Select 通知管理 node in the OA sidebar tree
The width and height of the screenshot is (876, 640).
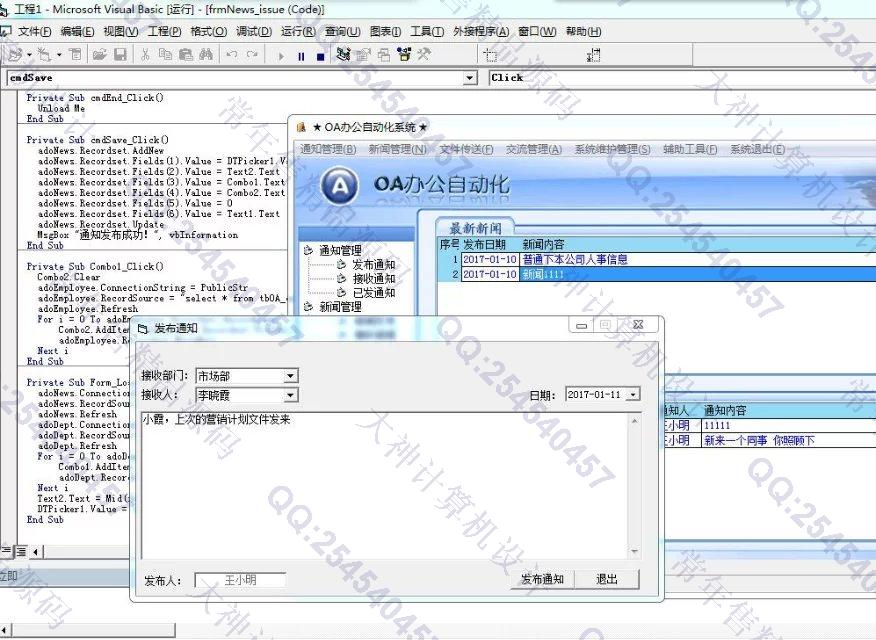(x=340, y=250)
